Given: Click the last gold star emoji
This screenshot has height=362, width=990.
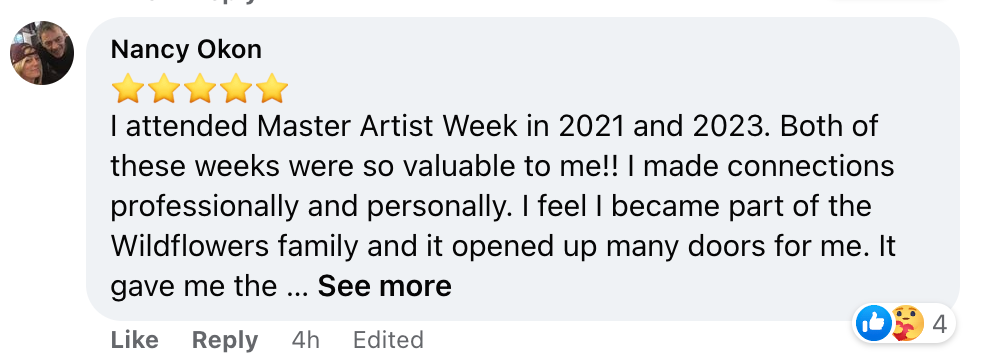Looking at the screenshot, I should point(272,88).
